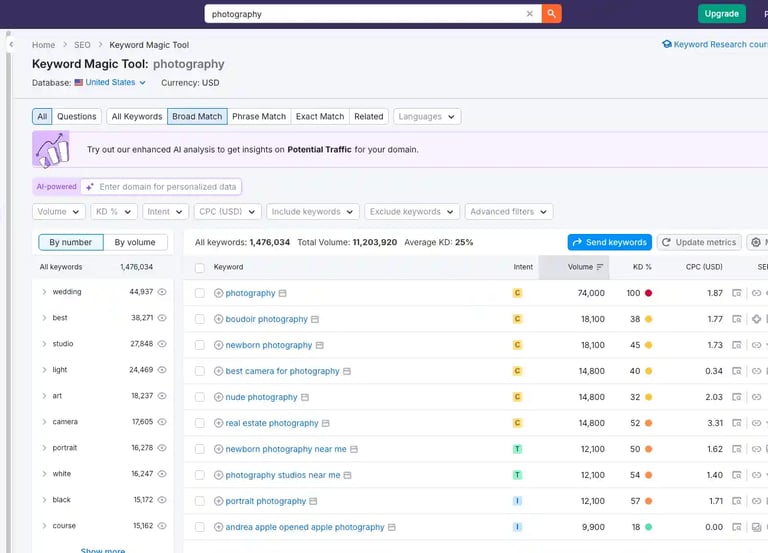
Task: Open SERP view icon for 'boudoir photography'
Action: (x=736, y=319)
